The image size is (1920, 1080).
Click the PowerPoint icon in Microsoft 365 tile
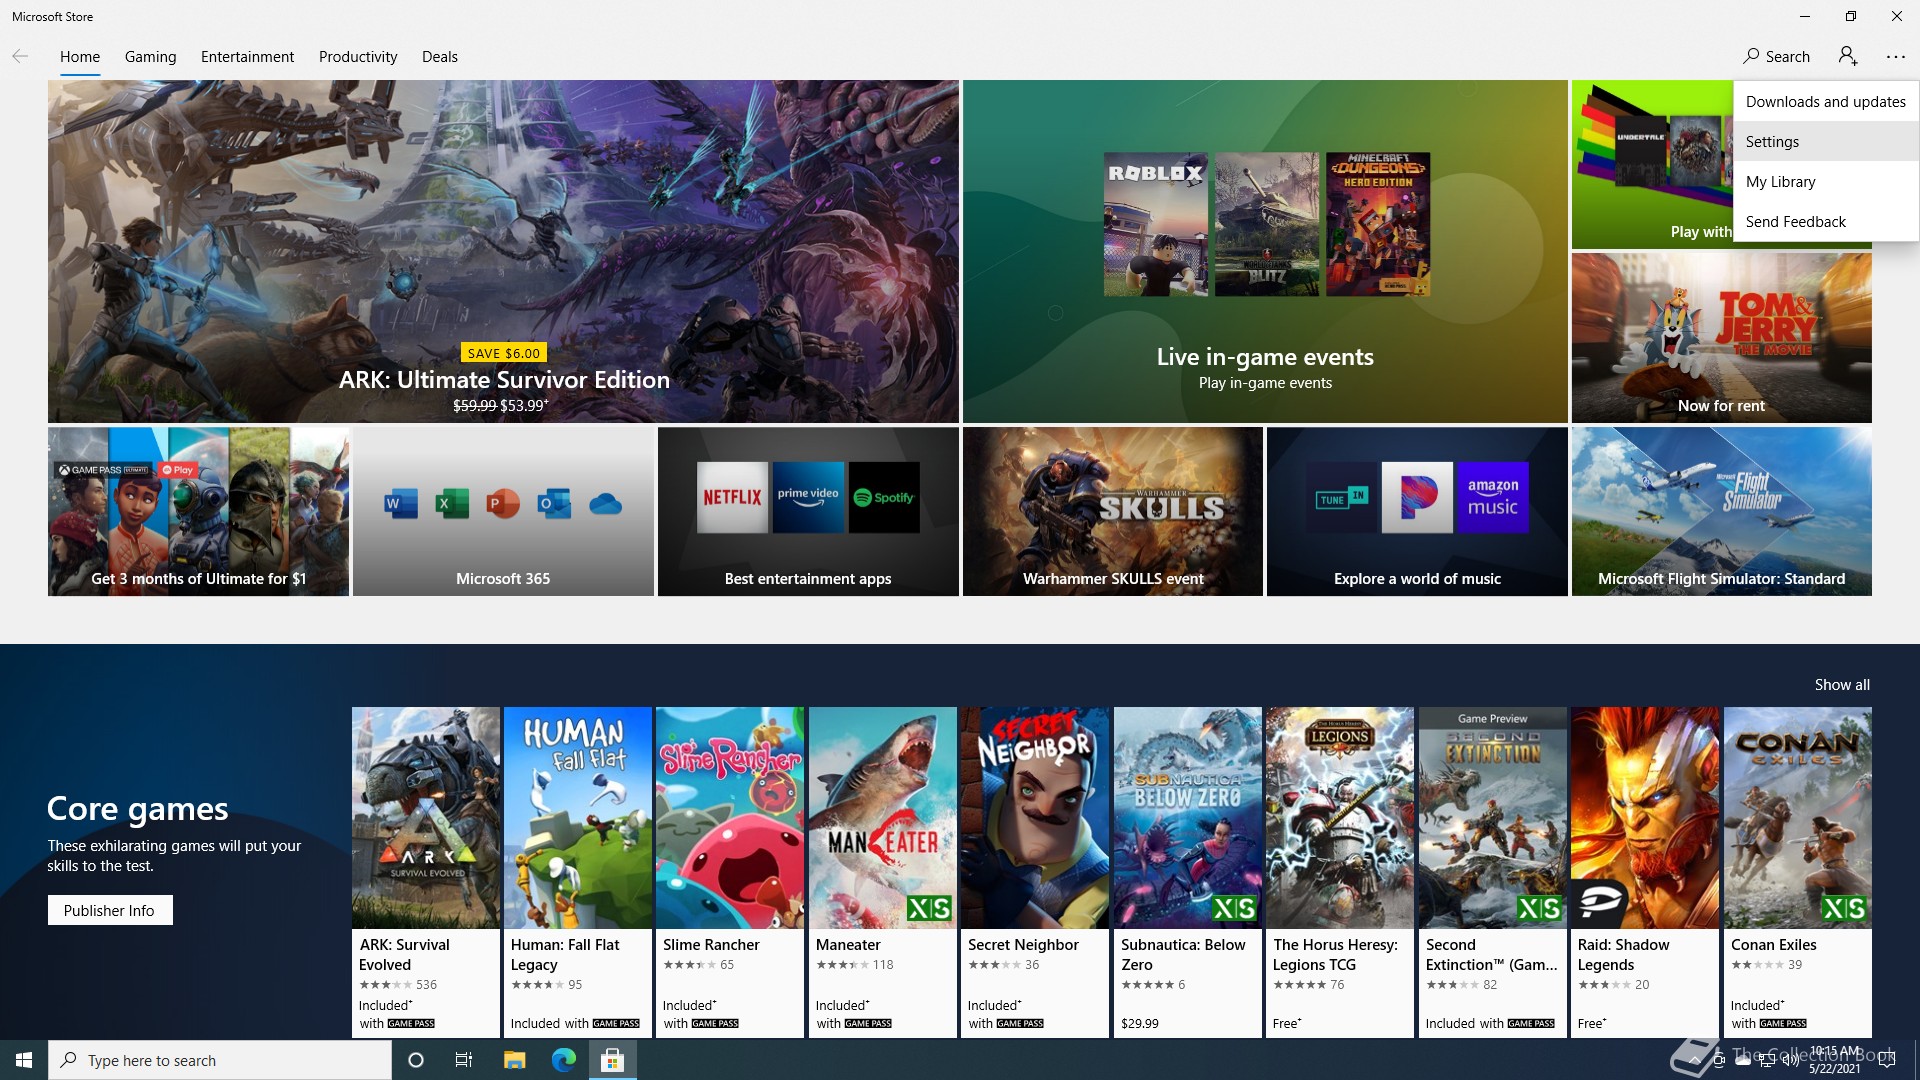(x=503, y=504)
